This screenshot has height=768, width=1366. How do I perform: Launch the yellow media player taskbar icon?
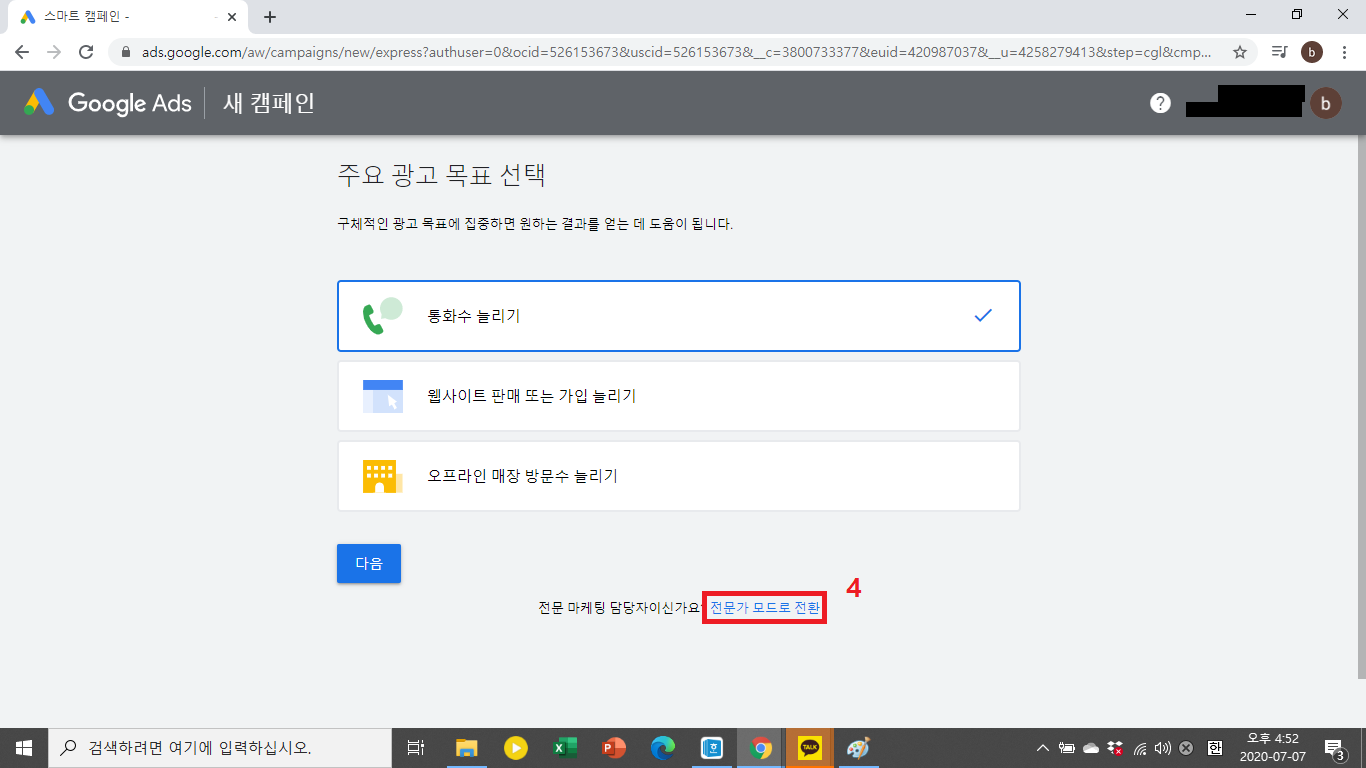pyautogui.click(x=516, y=748)
